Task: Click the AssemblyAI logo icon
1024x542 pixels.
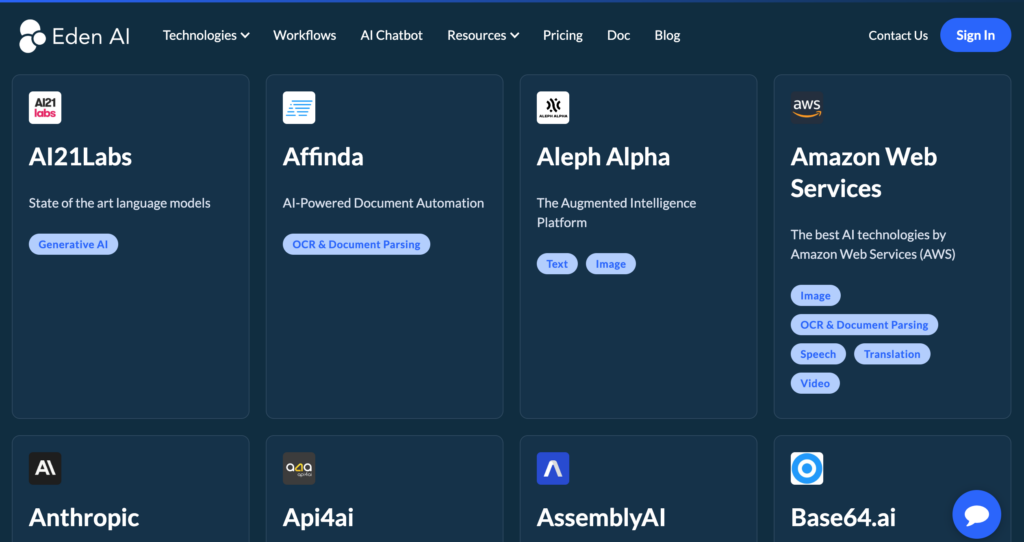Action: [x=553, y=468]
